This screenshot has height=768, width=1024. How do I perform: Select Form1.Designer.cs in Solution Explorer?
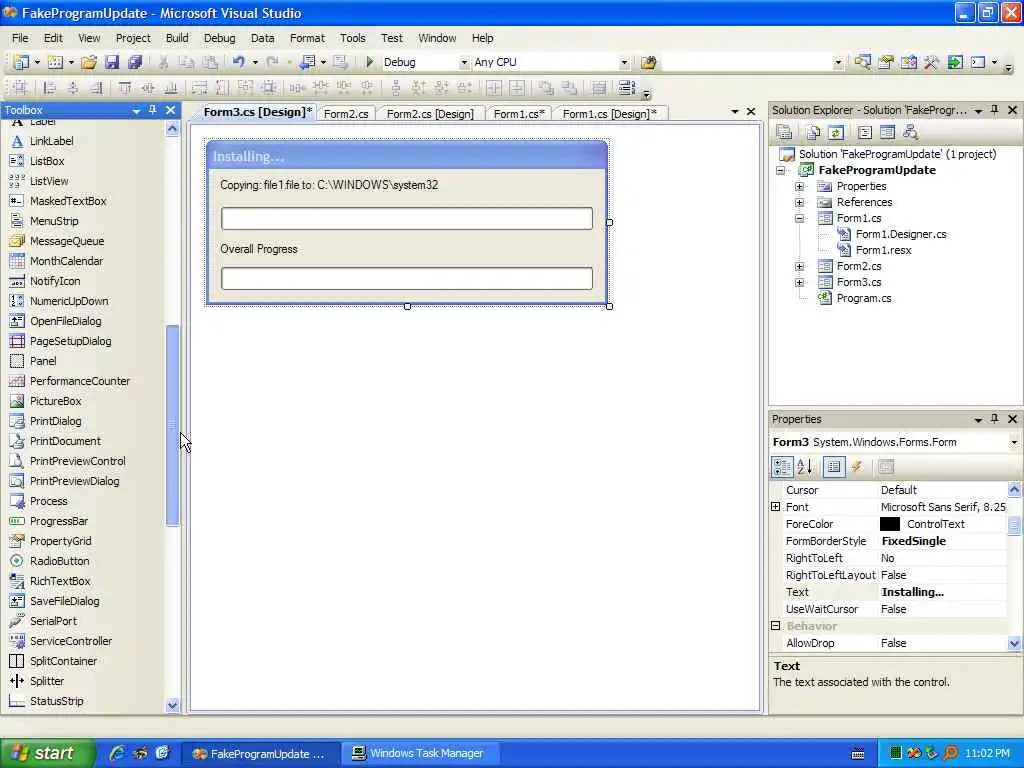click(x=901, y=234)
